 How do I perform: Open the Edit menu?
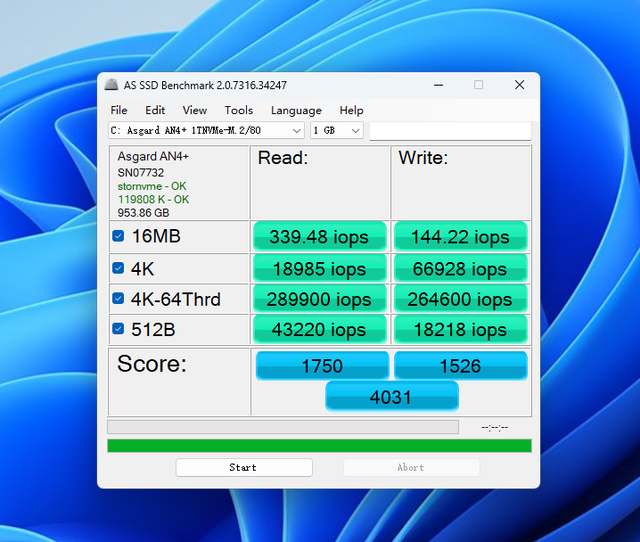(155, 110)
